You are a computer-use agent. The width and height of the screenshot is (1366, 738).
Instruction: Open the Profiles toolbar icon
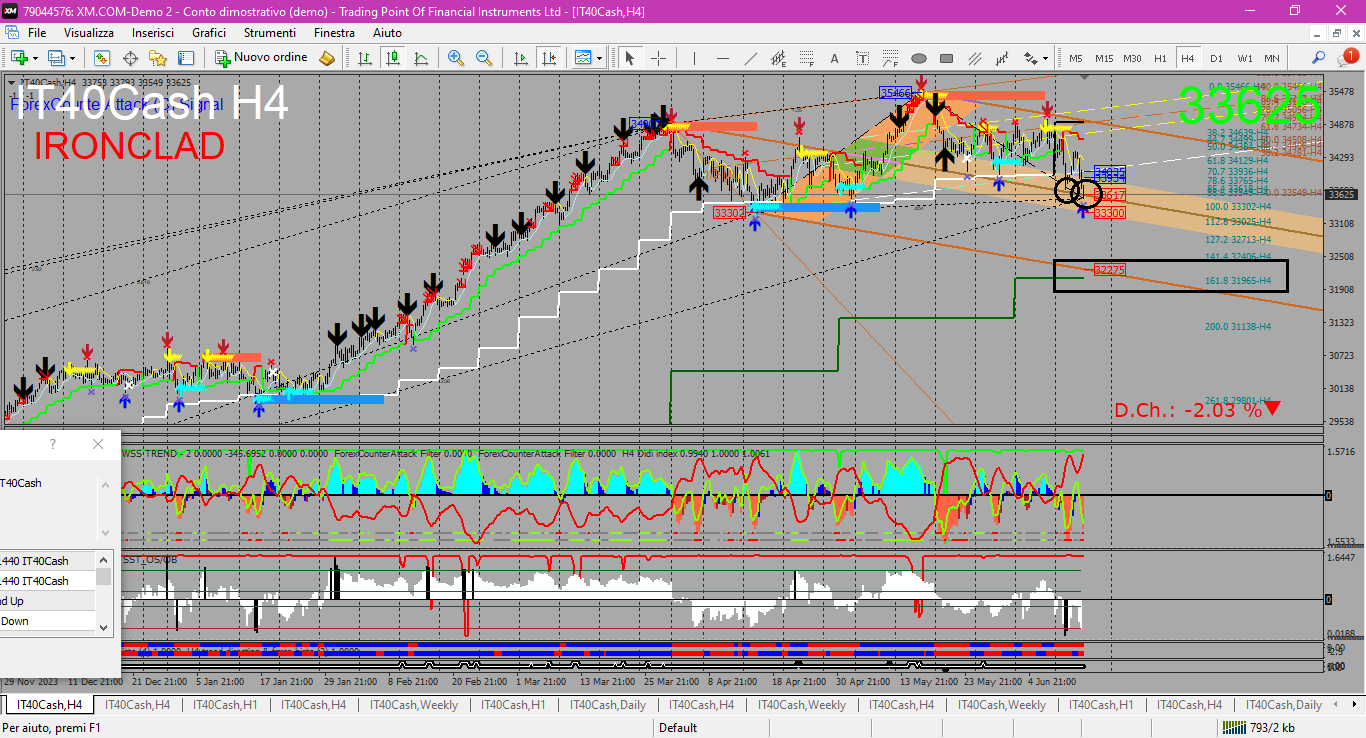click(56, 58)
